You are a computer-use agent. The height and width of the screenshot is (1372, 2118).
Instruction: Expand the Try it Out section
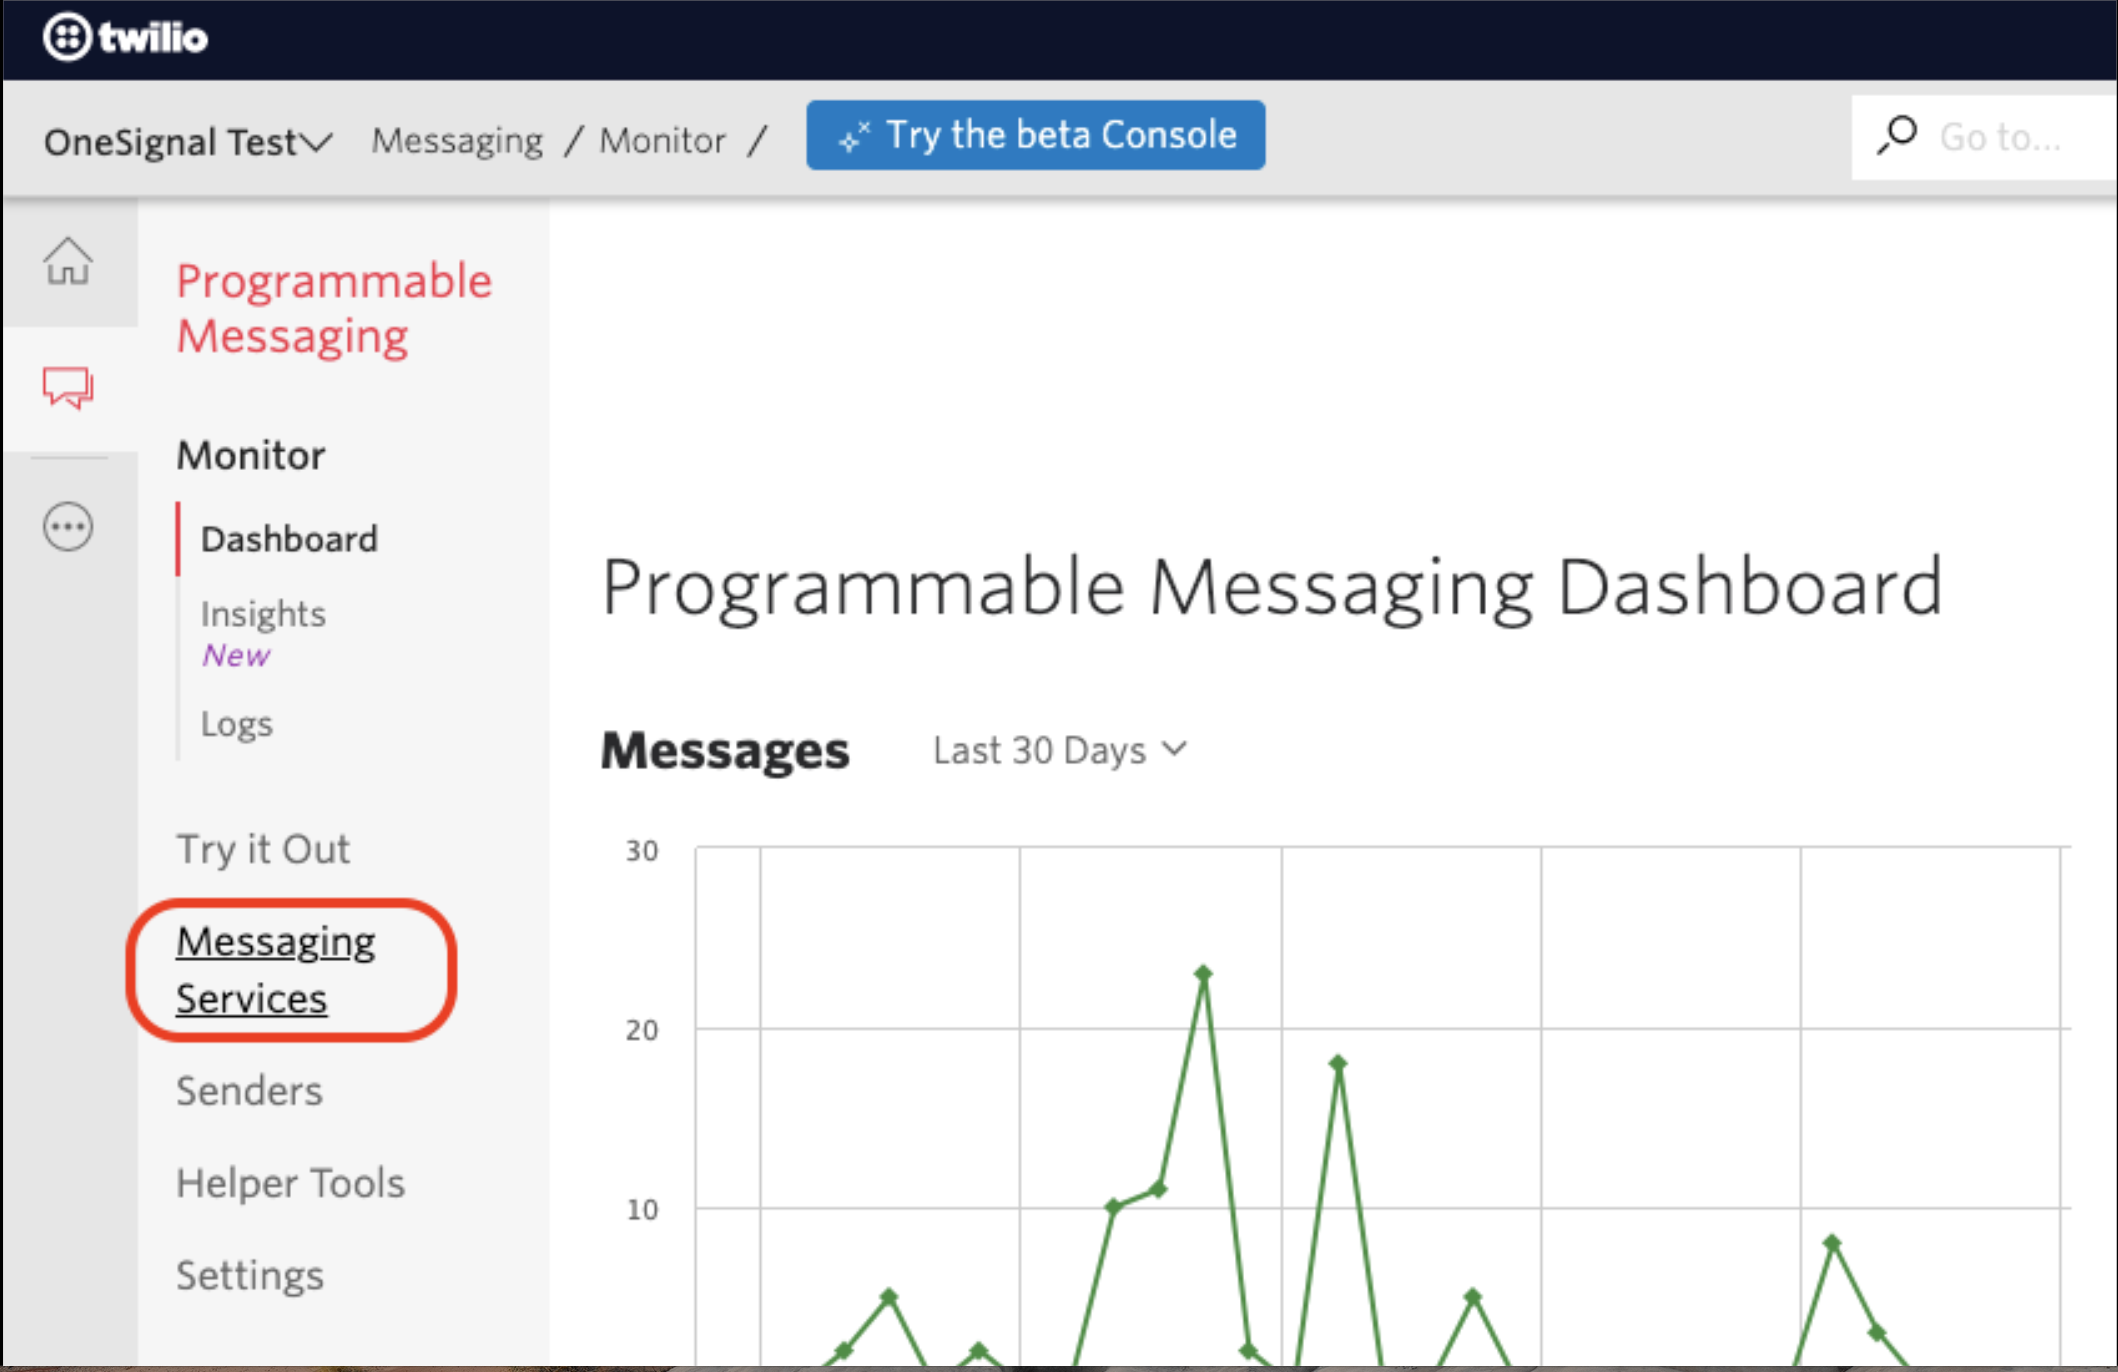[x=263, y=849]
